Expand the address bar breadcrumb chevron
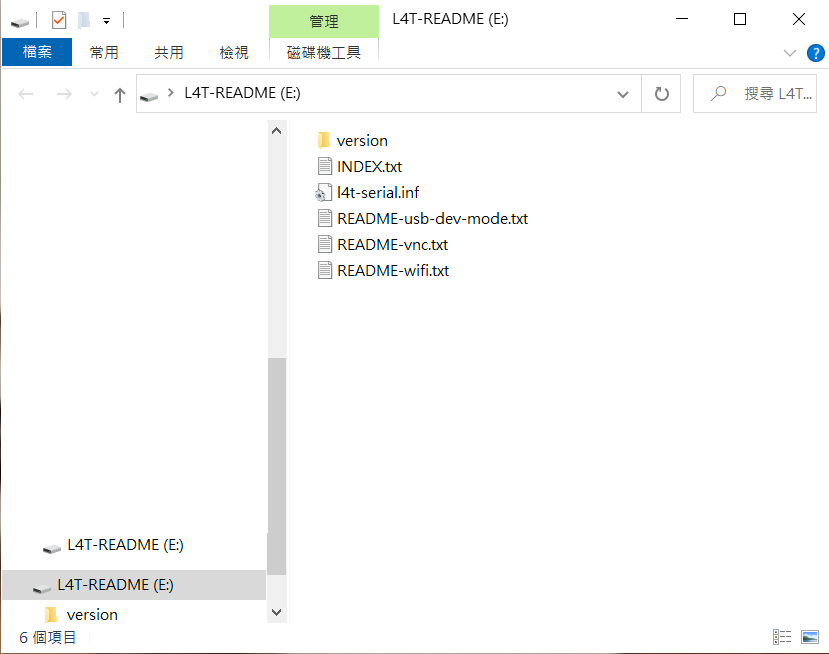The image size is (829, 654). click(170, 93)
